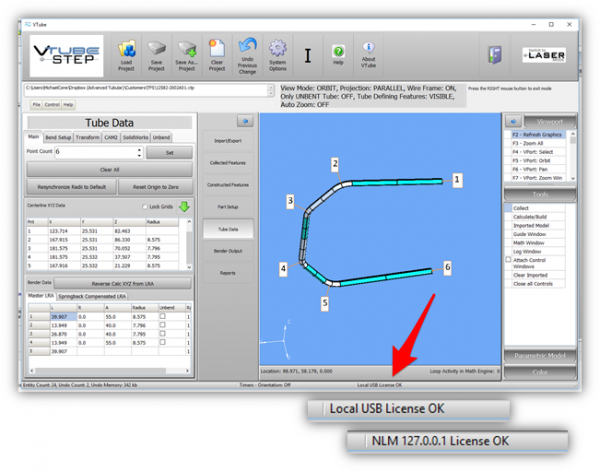Tick the Unbend checkbox in the first LRA row
This screenshot has height=472, width=600.
pos(163,315)
